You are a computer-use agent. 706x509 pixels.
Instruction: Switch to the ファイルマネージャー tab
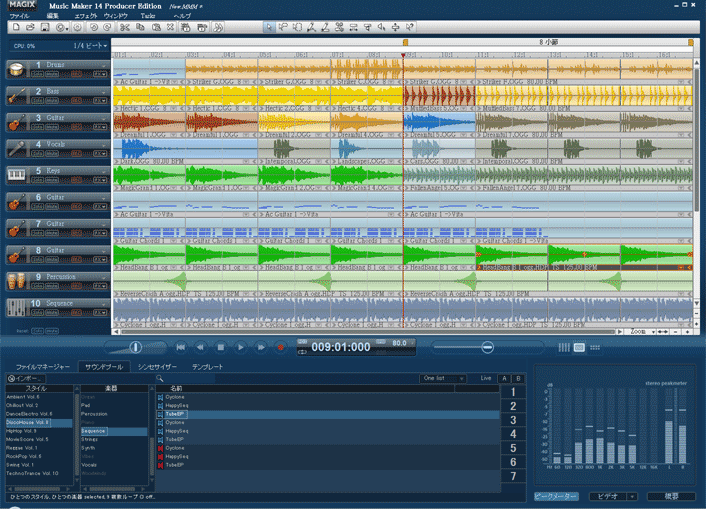pos(43,367)
